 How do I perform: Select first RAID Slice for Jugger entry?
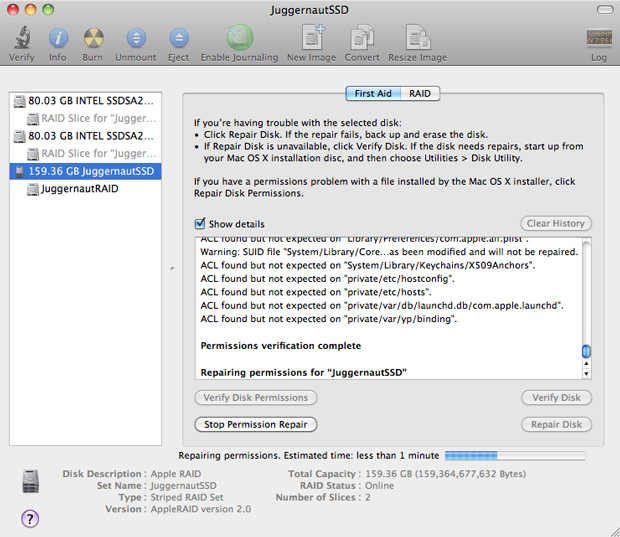click(x=85, y=118)
